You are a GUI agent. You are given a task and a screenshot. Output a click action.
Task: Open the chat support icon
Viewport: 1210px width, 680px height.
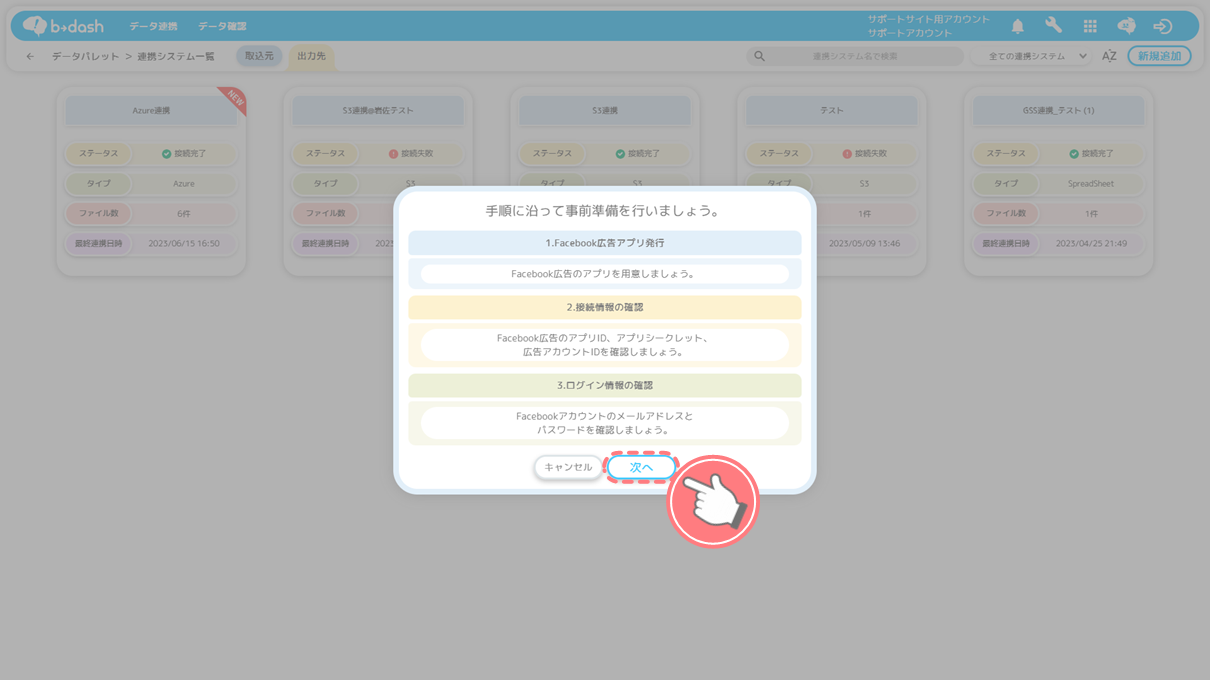(1126, 26)
